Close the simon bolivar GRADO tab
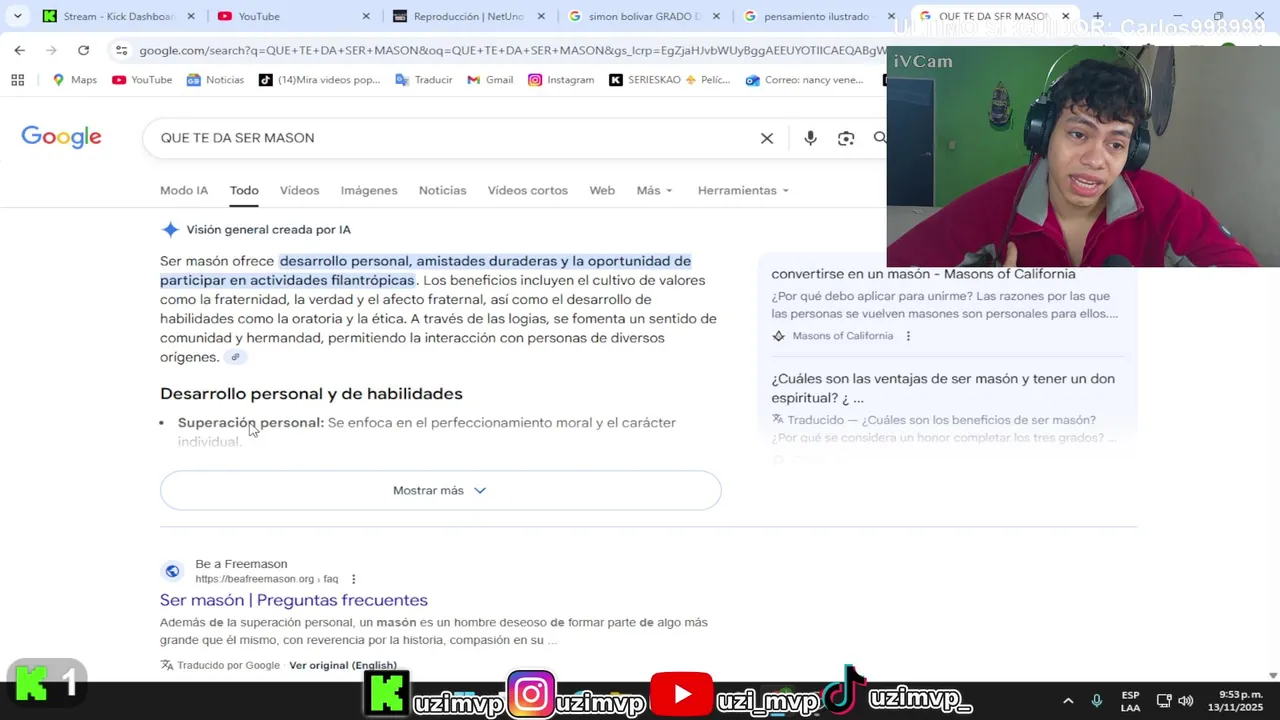The image size is (1280, 720). pyautogui.click(x=717, y=16)
